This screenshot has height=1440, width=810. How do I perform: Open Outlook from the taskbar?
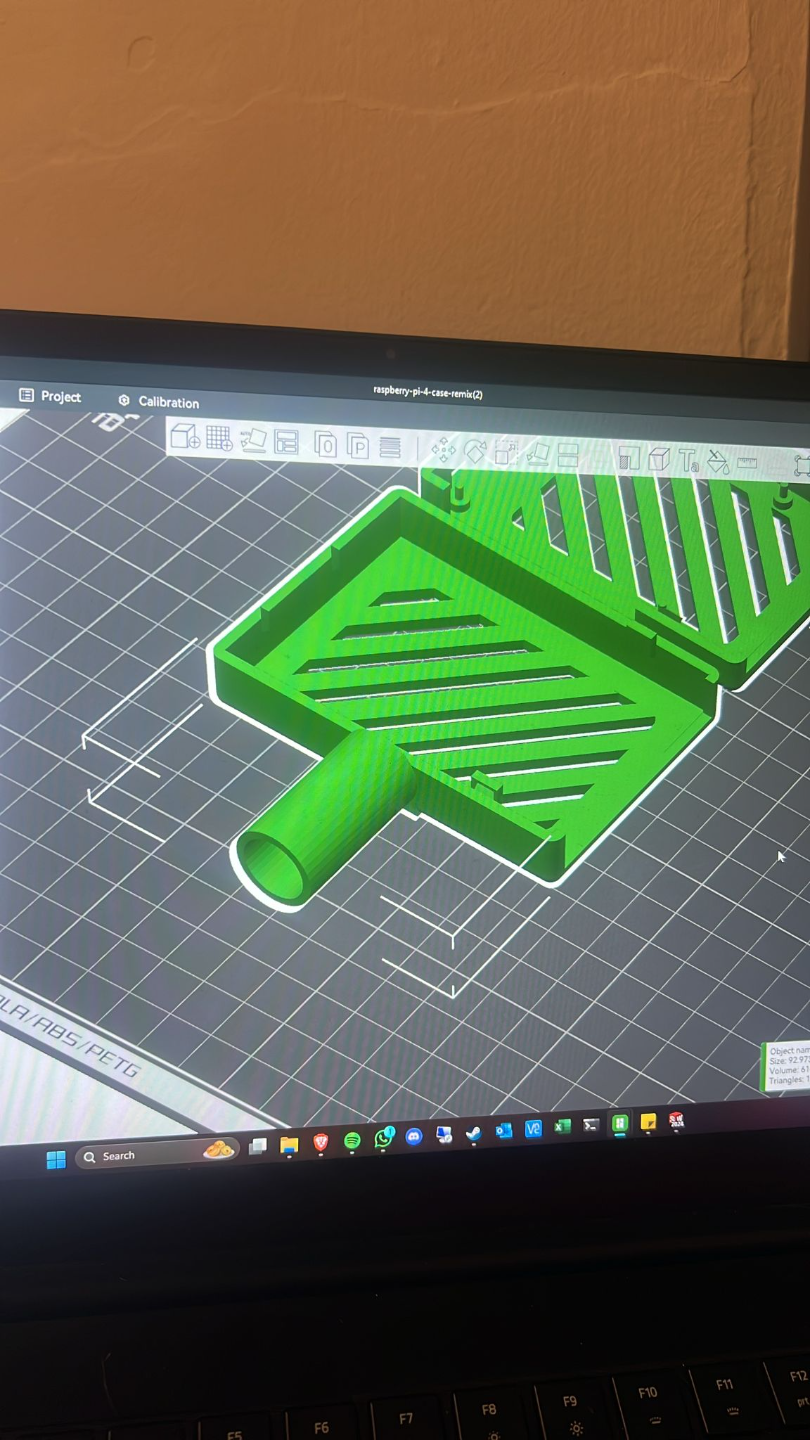coord(504,1130)
